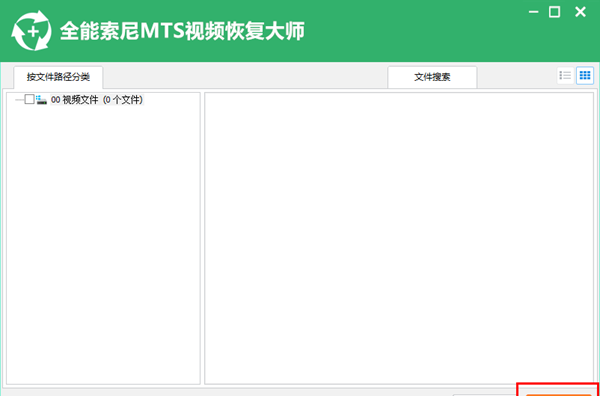Viewport: 600px width, 396px height.
Task: Select the 00 视频文件 (0 个文件) tree row
Action: tap(97, 100)
